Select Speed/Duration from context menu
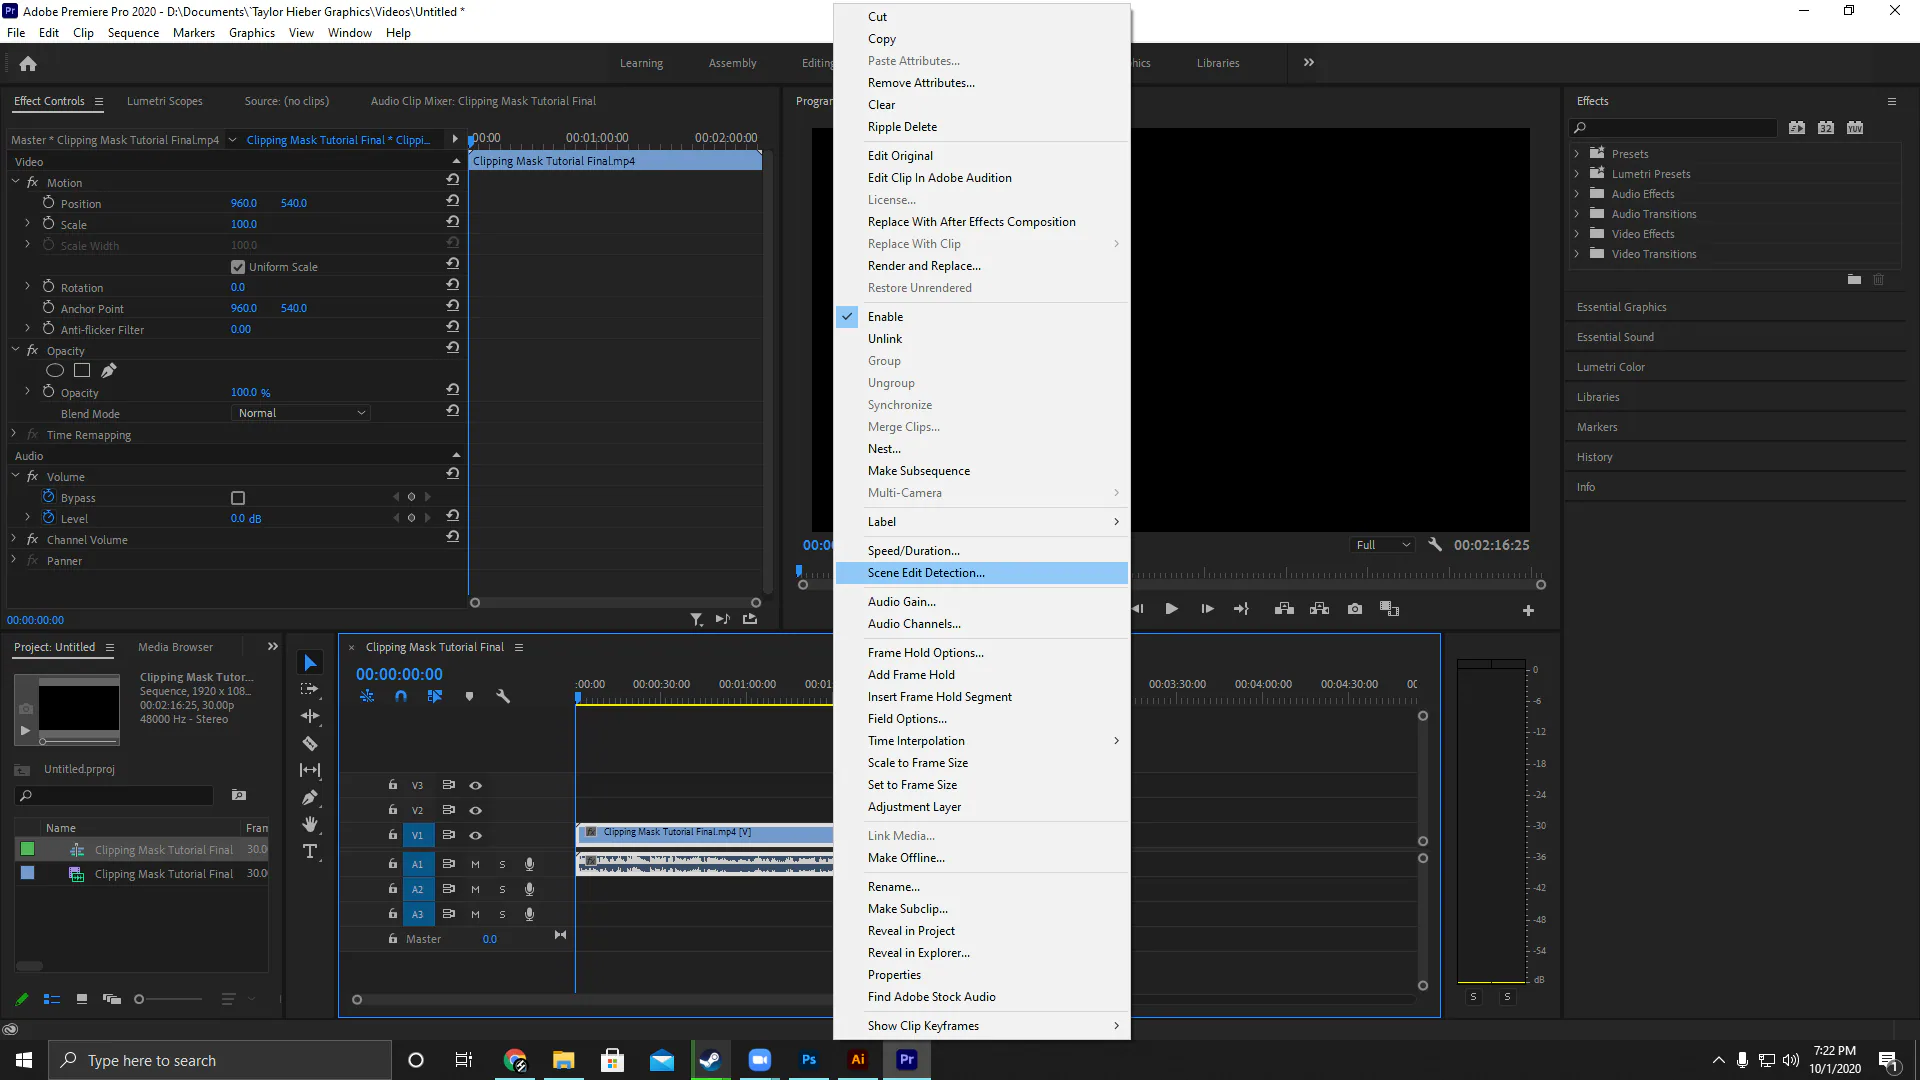 click(914, 550)
